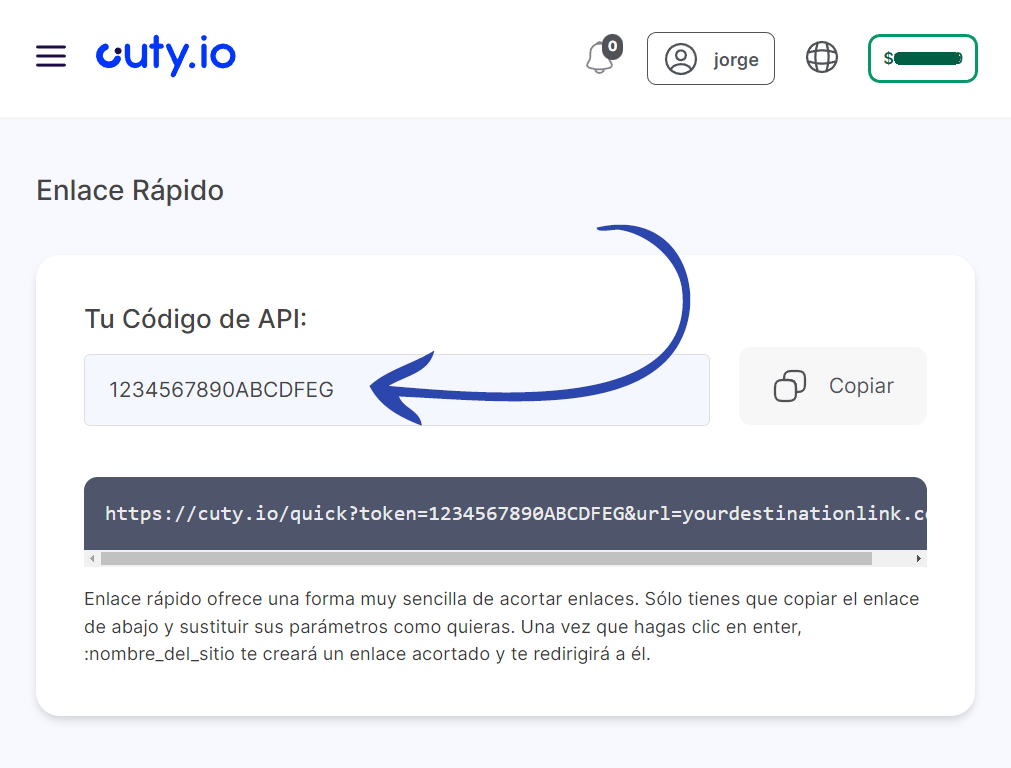1011x768 pixels.
Task: Click the copy icon beside Copiar
Action: tap(789, 386)
